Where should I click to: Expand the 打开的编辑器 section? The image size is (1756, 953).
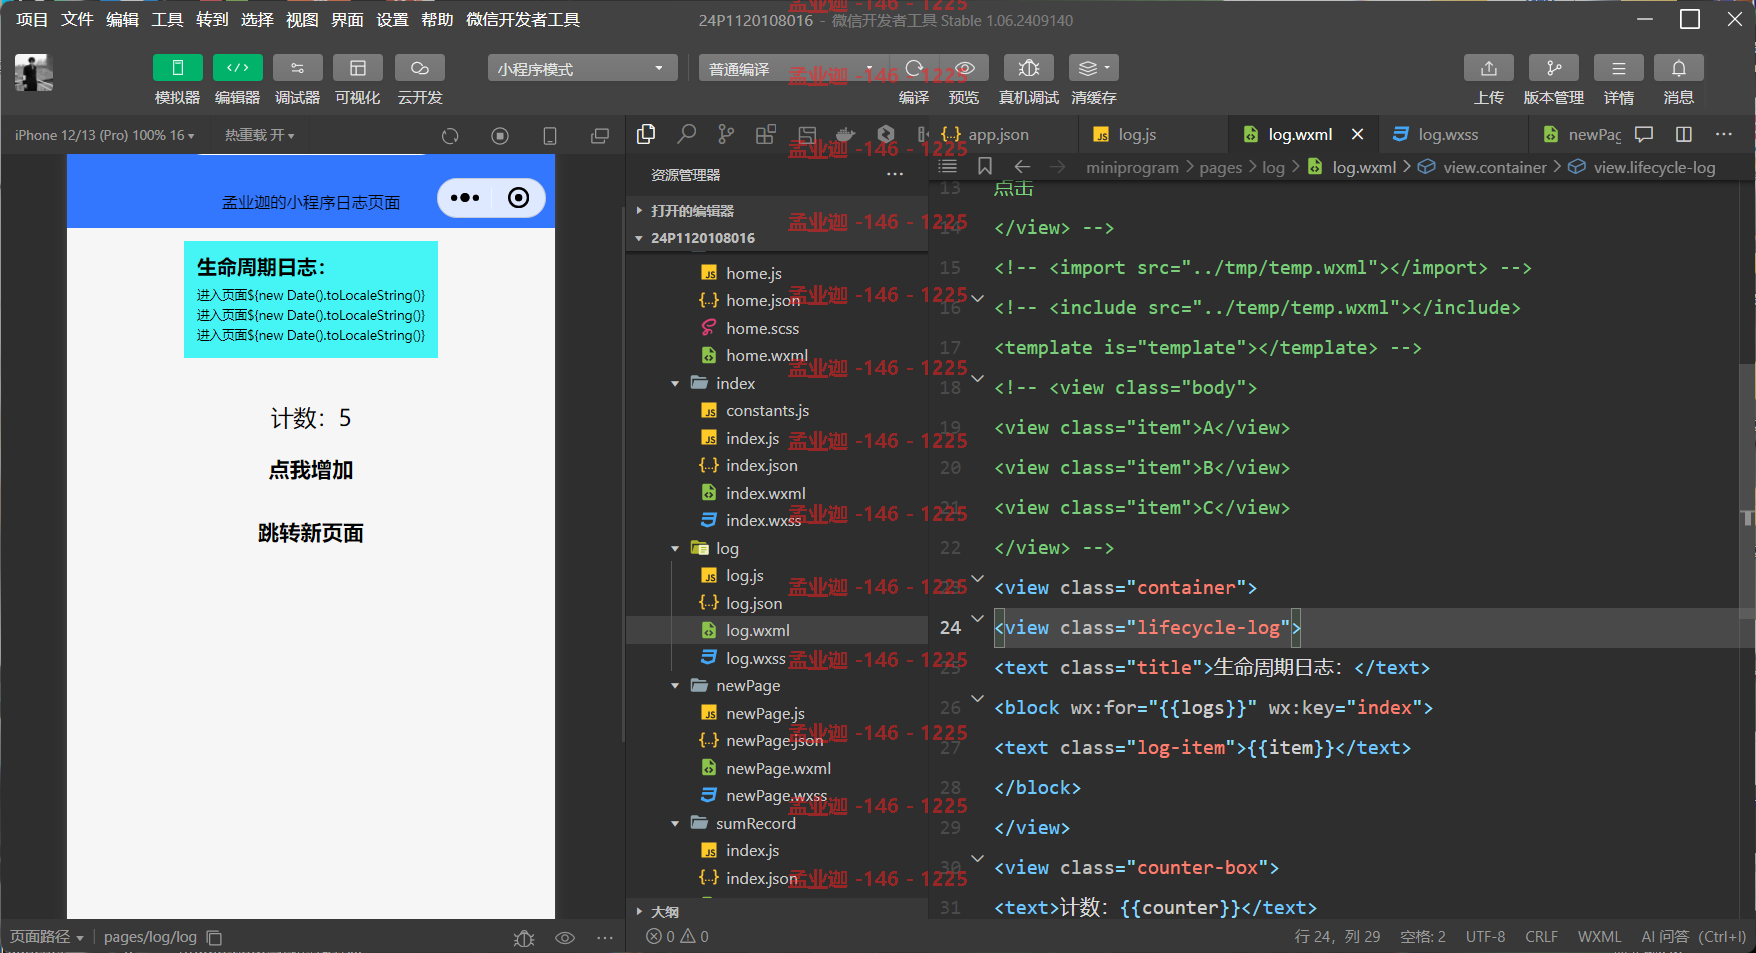pyautogui.click(x=777, y=211)
